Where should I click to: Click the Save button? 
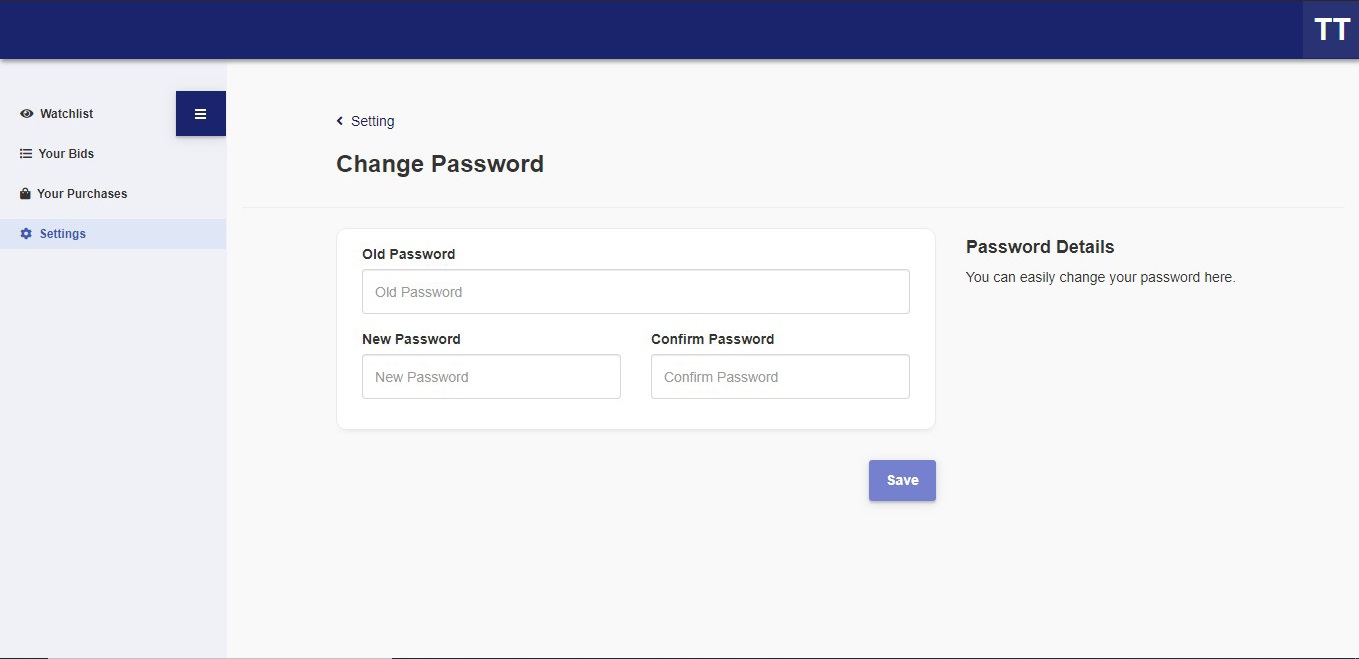tap(902, 480)
